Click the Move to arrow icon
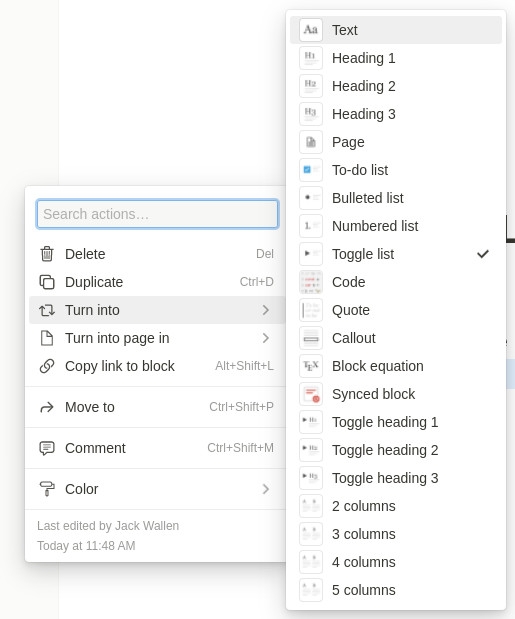This screenshot has height=619, width=515. click(x=47, y=407)
